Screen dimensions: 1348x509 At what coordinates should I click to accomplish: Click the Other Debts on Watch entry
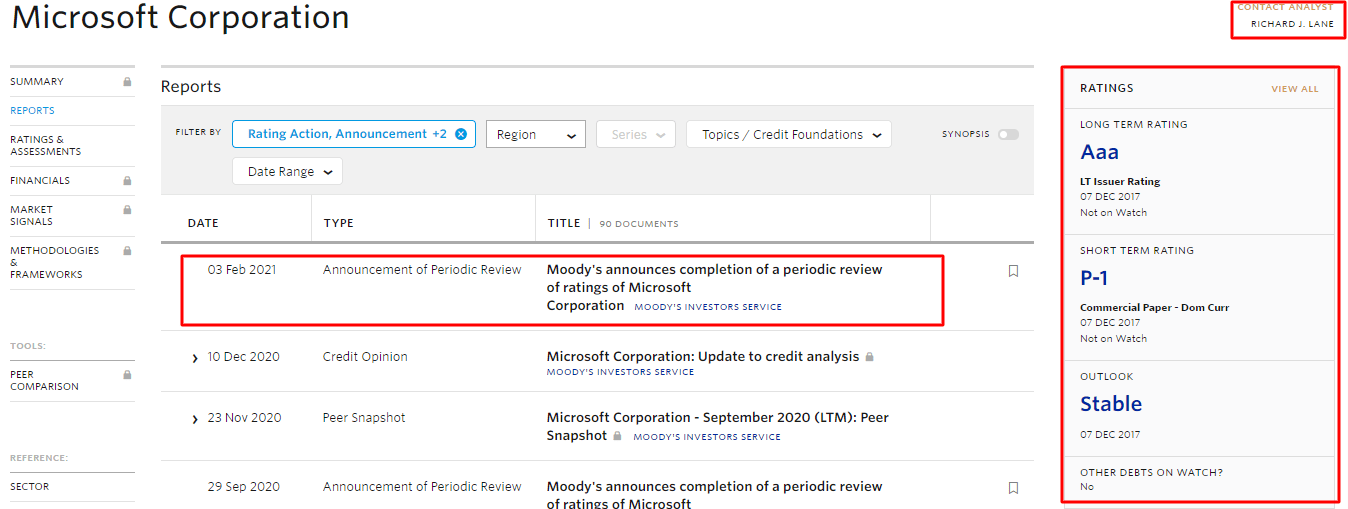click(x=1151, y=479)
